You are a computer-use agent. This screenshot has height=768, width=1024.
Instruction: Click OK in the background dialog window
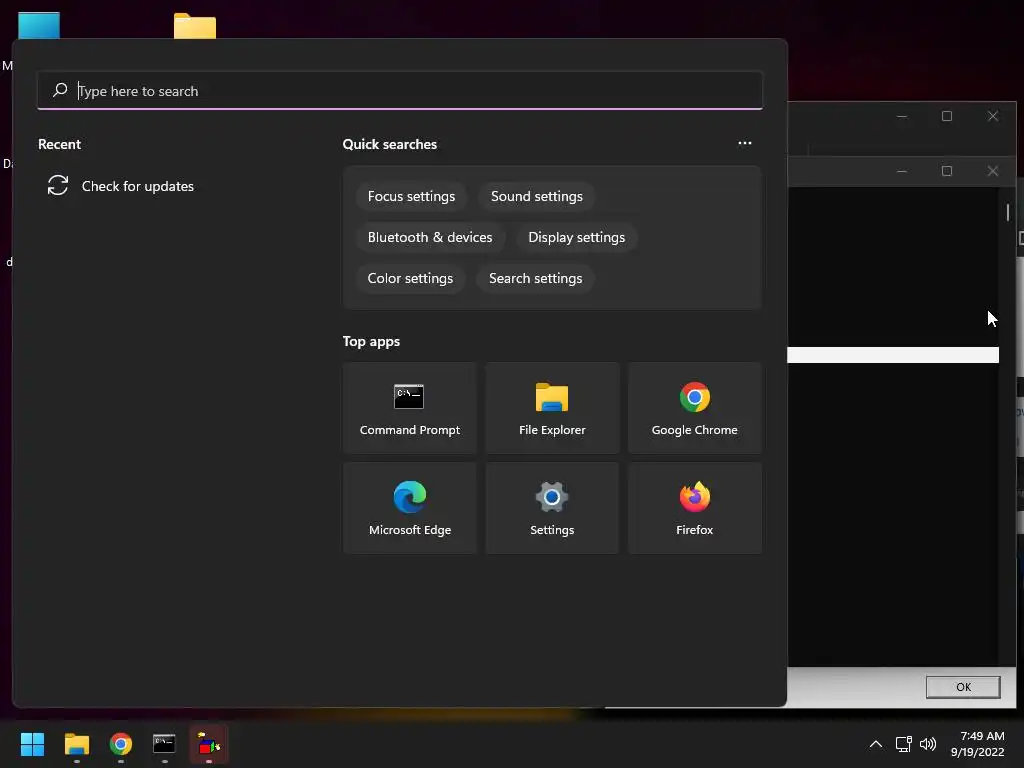tap(963, 687)
